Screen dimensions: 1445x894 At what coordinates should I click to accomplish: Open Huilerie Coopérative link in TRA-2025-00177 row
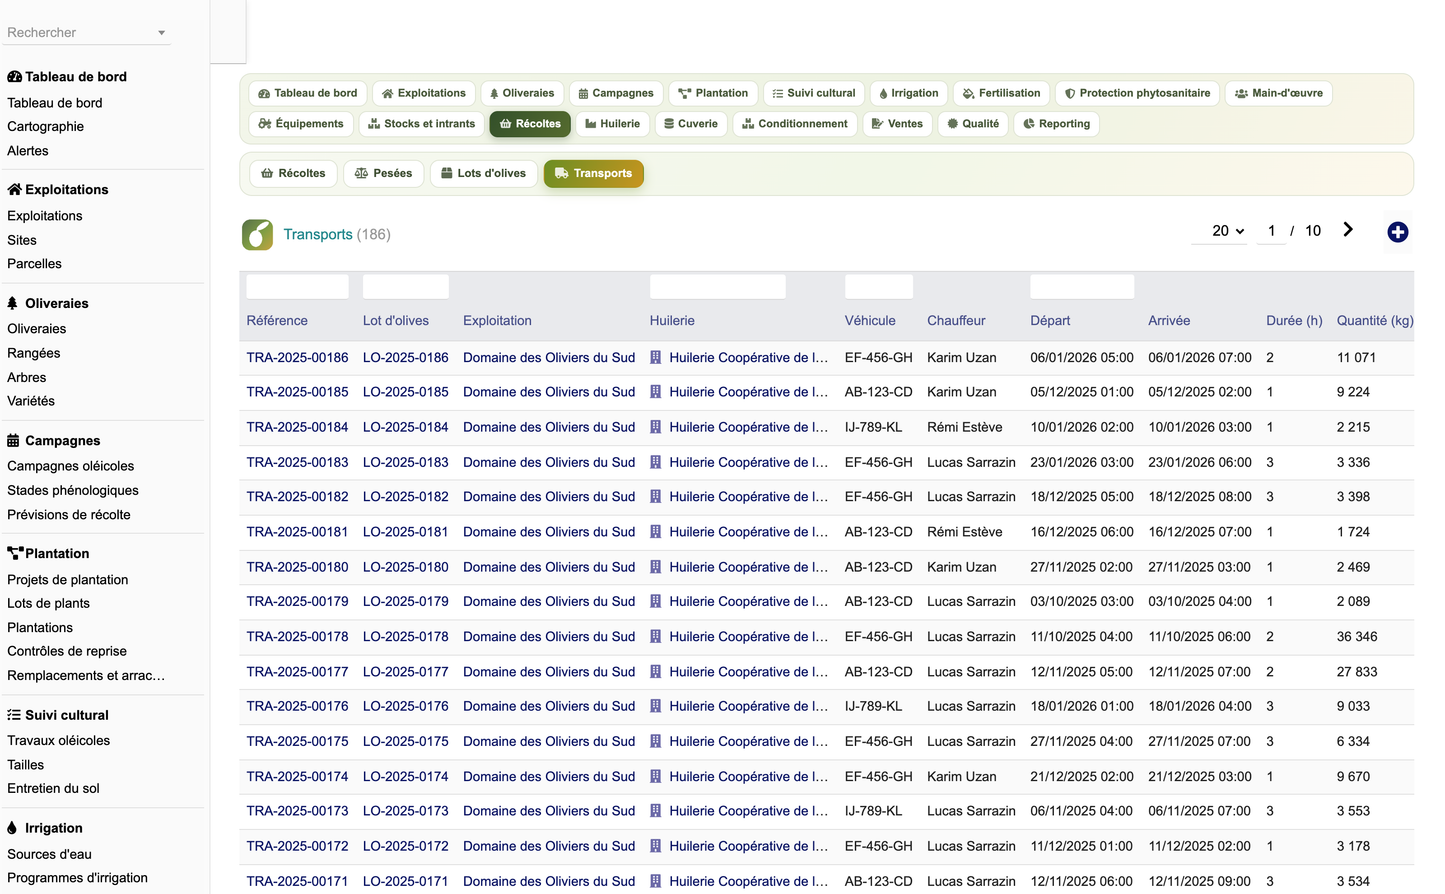tap(748, 672)
